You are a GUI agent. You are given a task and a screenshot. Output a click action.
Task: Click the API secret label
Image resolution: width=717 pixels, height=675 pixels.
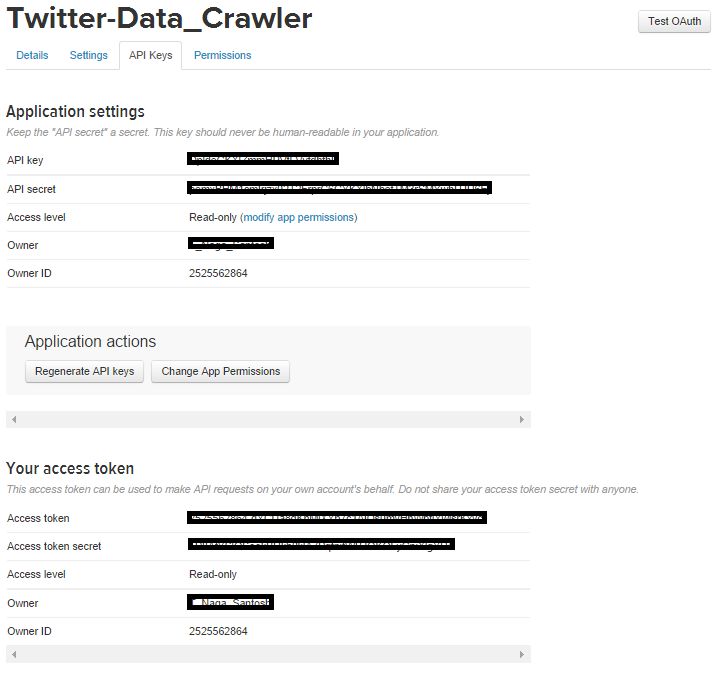pyautogui.click(x=32, y=189)
